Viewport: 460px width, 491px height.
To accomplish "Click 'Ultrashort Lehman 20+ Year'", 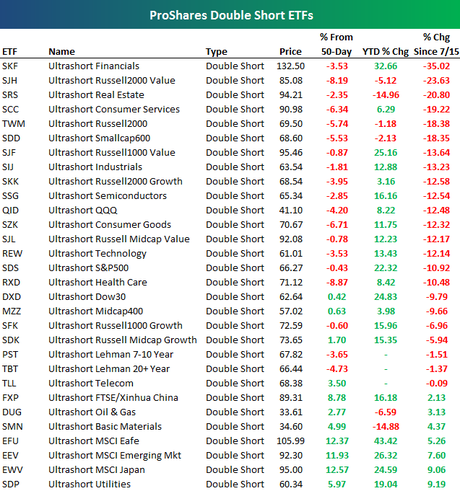I will [x=109, y=369].
